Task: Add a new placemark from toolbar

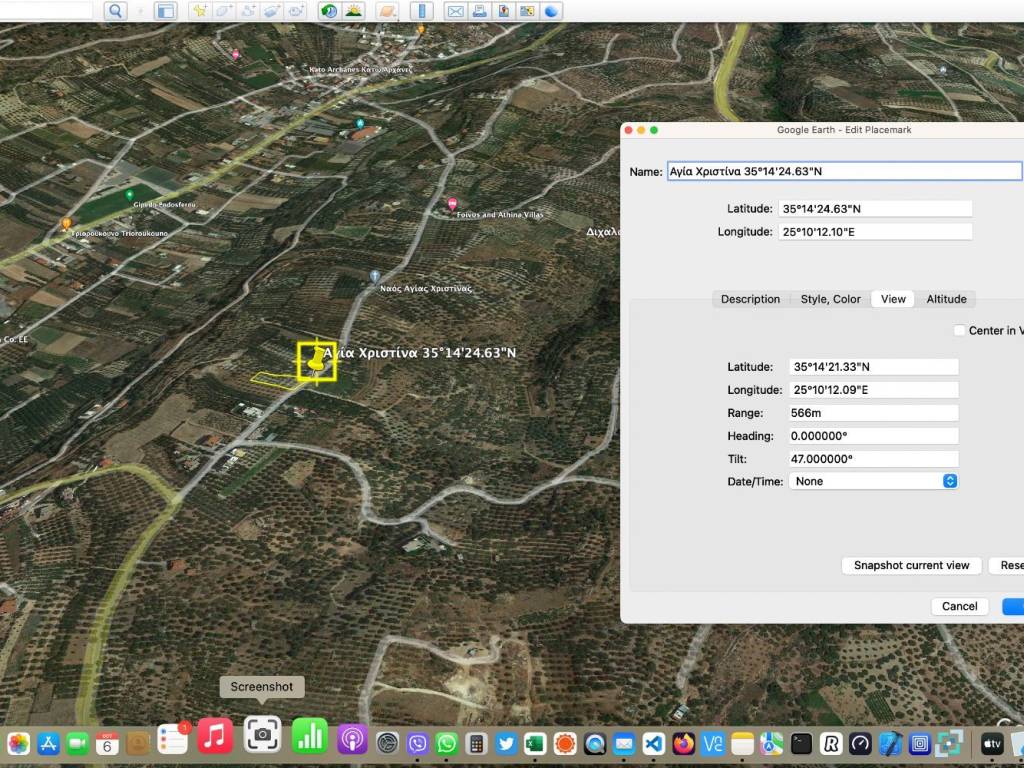Action: [200, 11]
